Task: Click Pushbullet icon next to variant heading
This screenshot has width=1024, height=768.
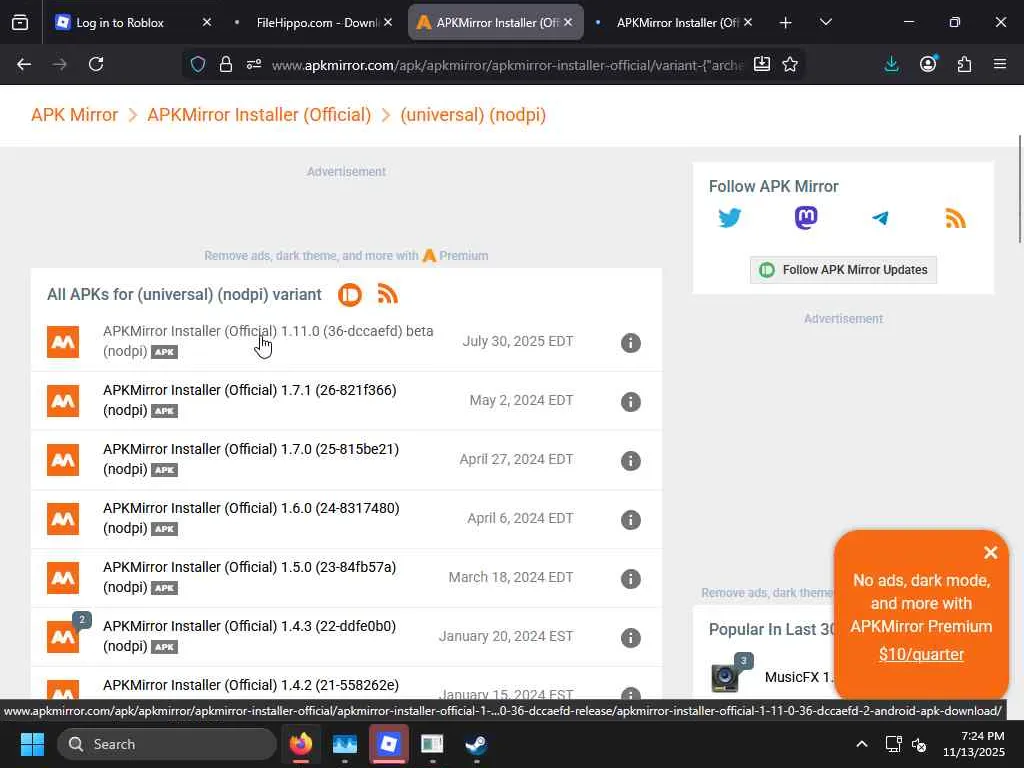Action: click(350, 295)
